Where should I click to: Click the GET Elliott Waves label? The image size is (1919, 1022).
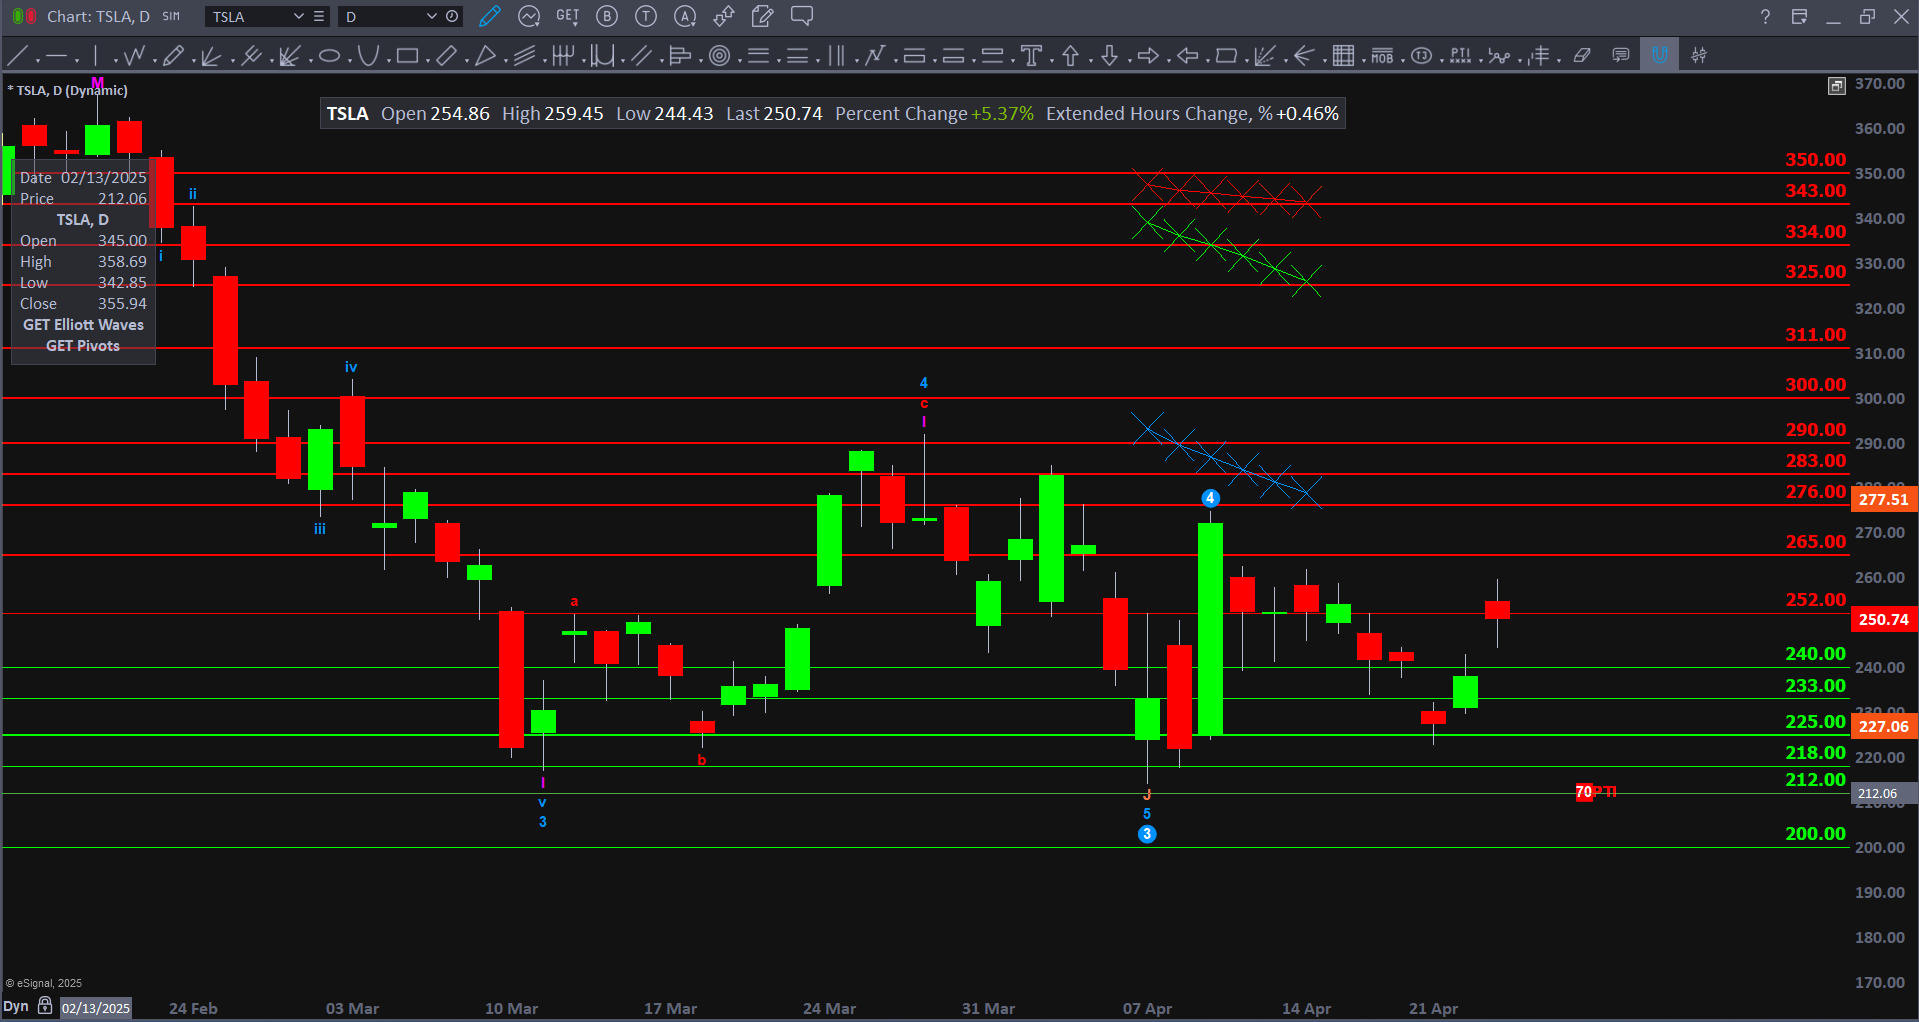pyautogui.click(x=83, y=325)
